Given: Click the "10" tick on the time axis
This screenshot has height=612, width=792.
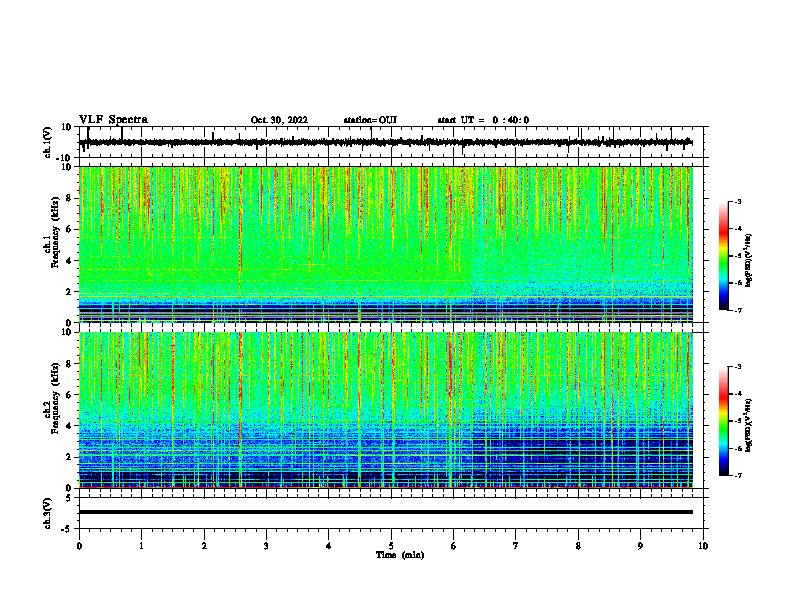Looking at the screenshot, I should (703, 546).
